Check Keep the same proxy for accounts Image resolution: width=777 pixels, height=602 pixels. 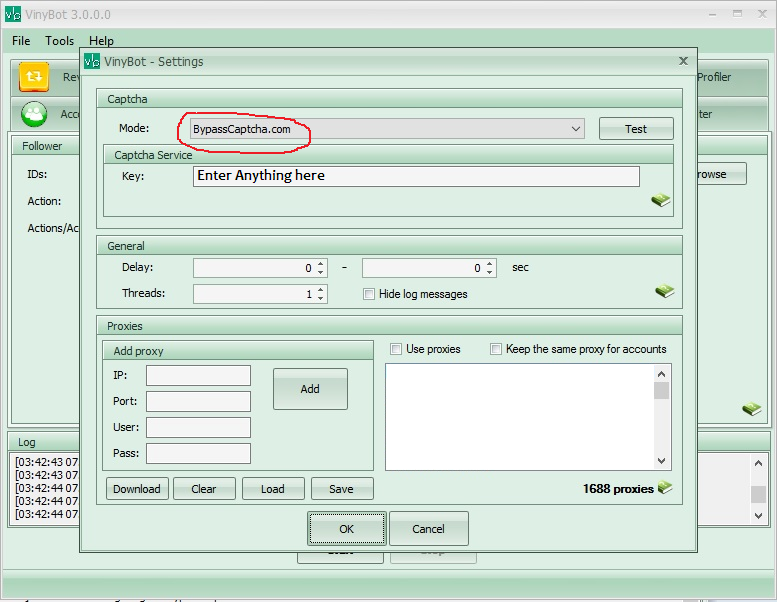[x=496, y=349]
